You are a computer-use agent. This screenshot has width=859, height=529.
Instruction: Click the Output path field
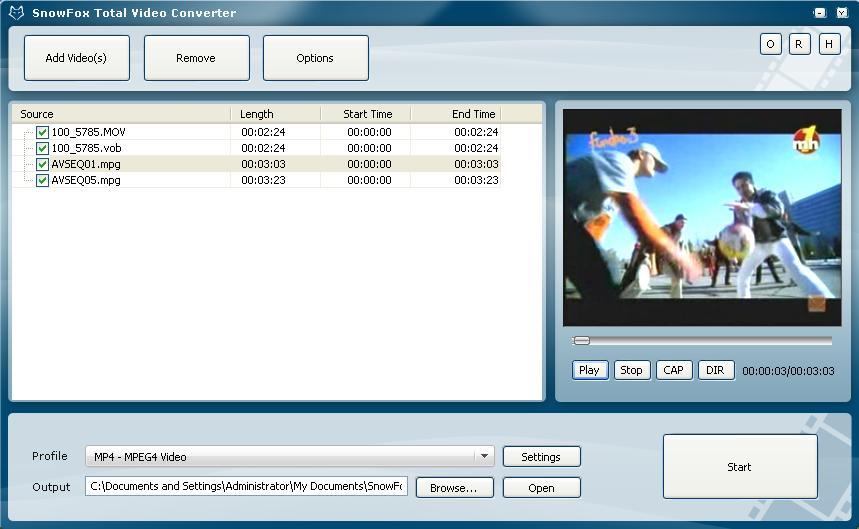246,486
